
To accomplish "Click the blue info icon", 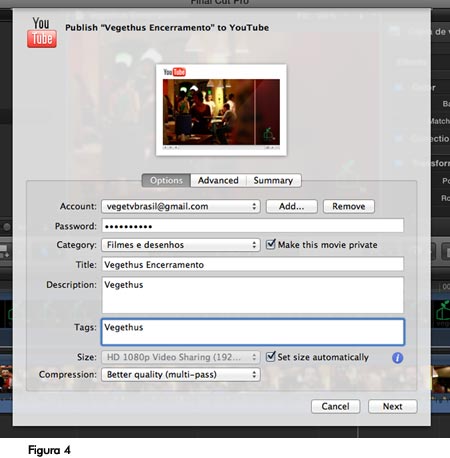I will pyautogui.click(x=397, y=358).
